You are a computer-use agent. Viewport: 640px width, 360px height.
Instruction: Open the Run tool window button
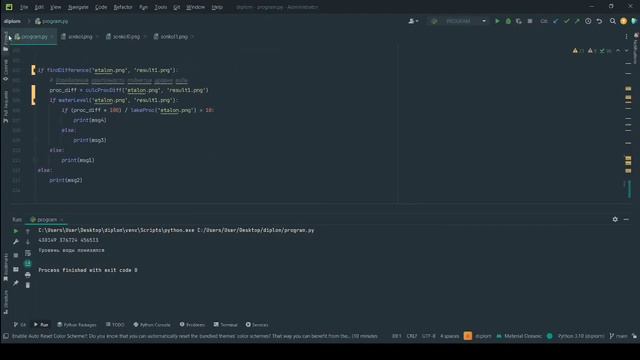41,324
